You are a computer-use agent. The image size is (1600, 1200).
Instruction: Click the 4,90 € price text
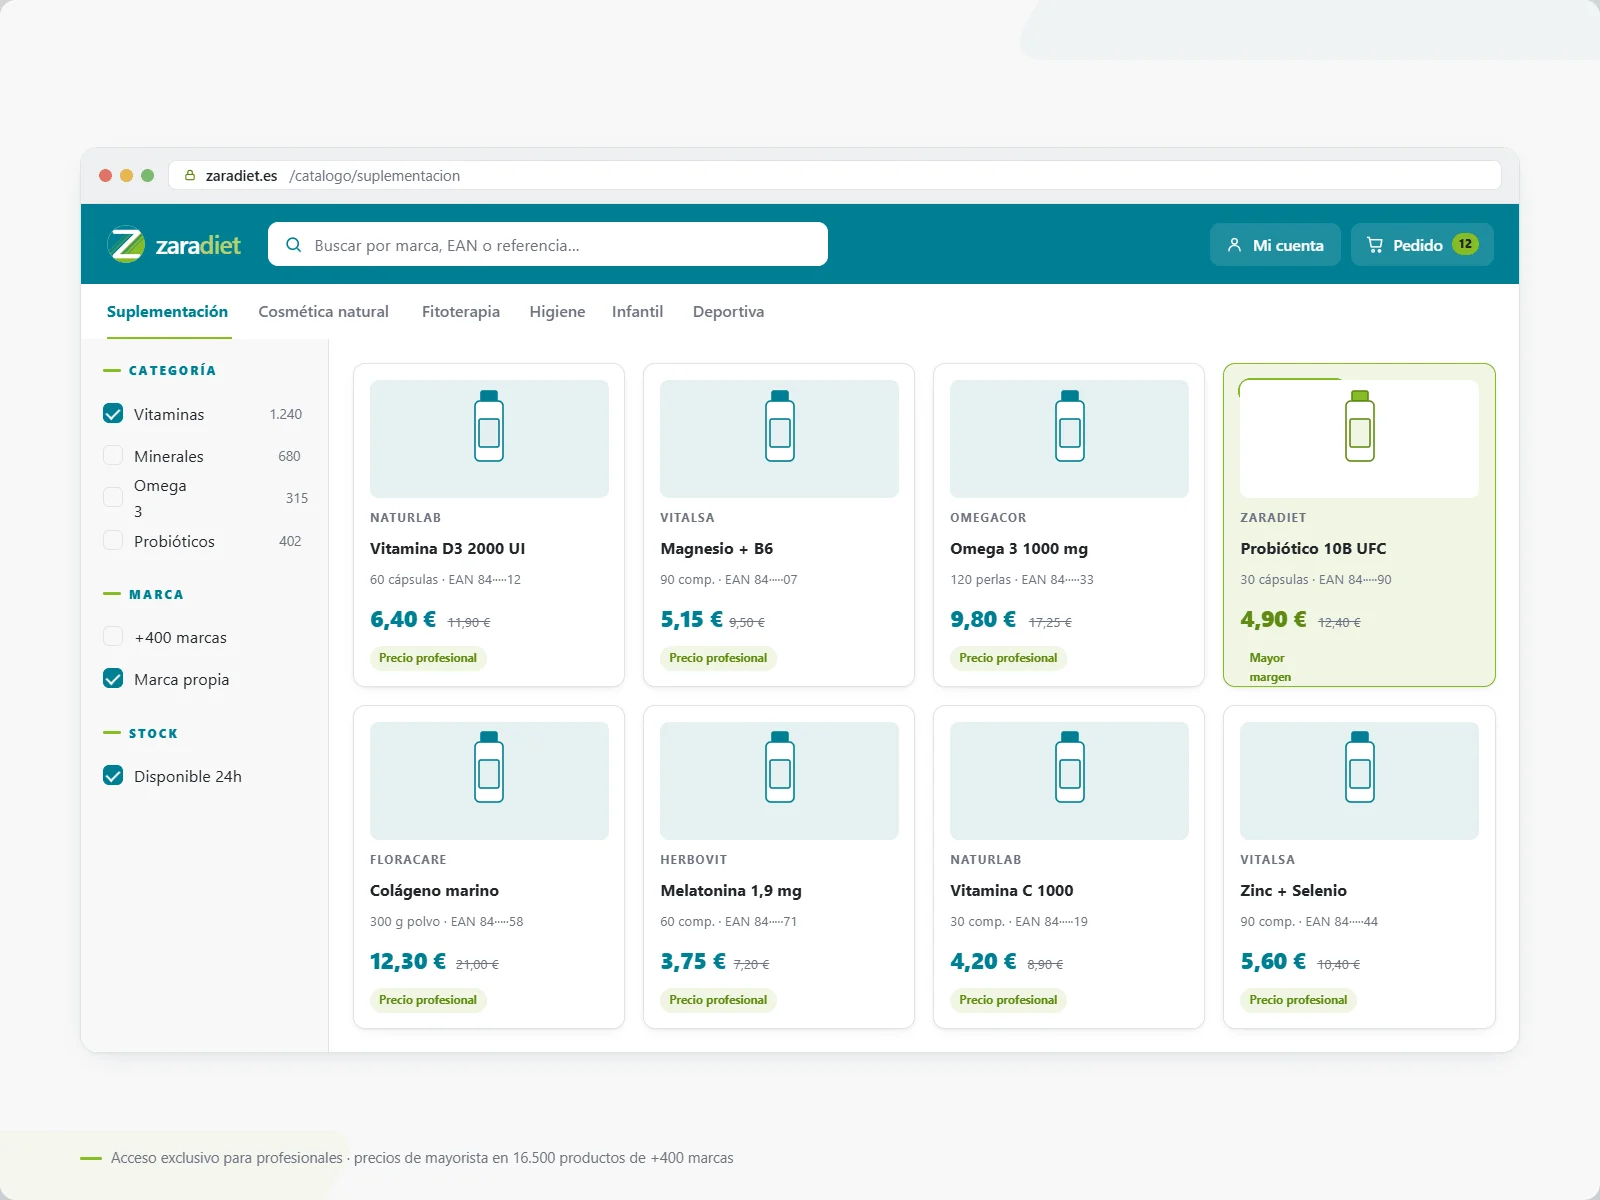[1273, 620]
